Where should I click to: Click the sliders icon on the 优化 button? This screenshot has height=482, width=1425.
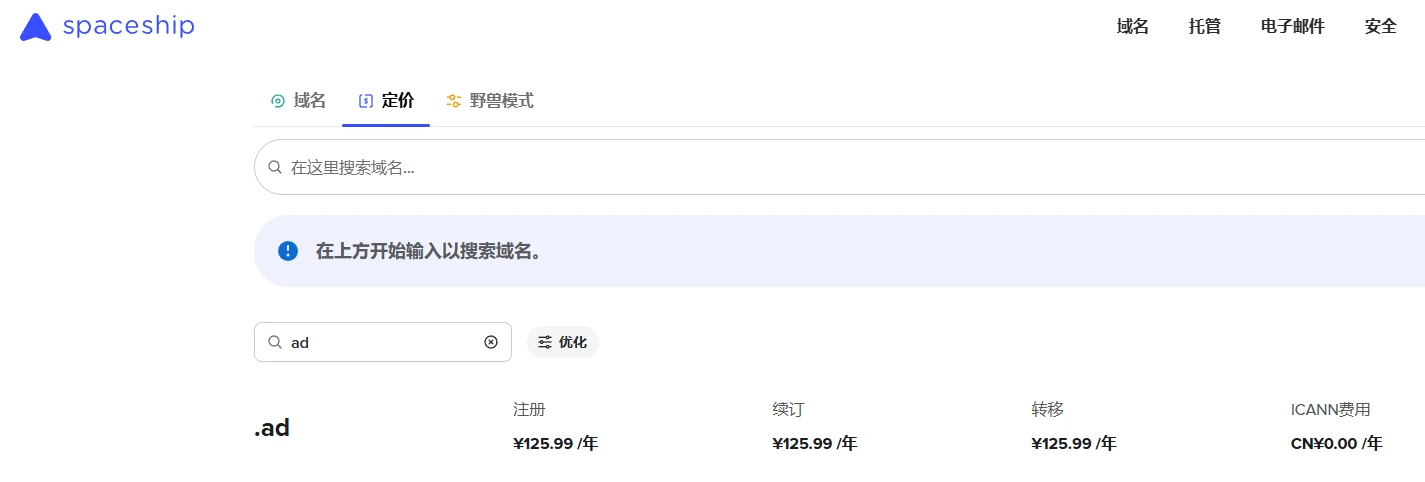click(x=545, y=342)
